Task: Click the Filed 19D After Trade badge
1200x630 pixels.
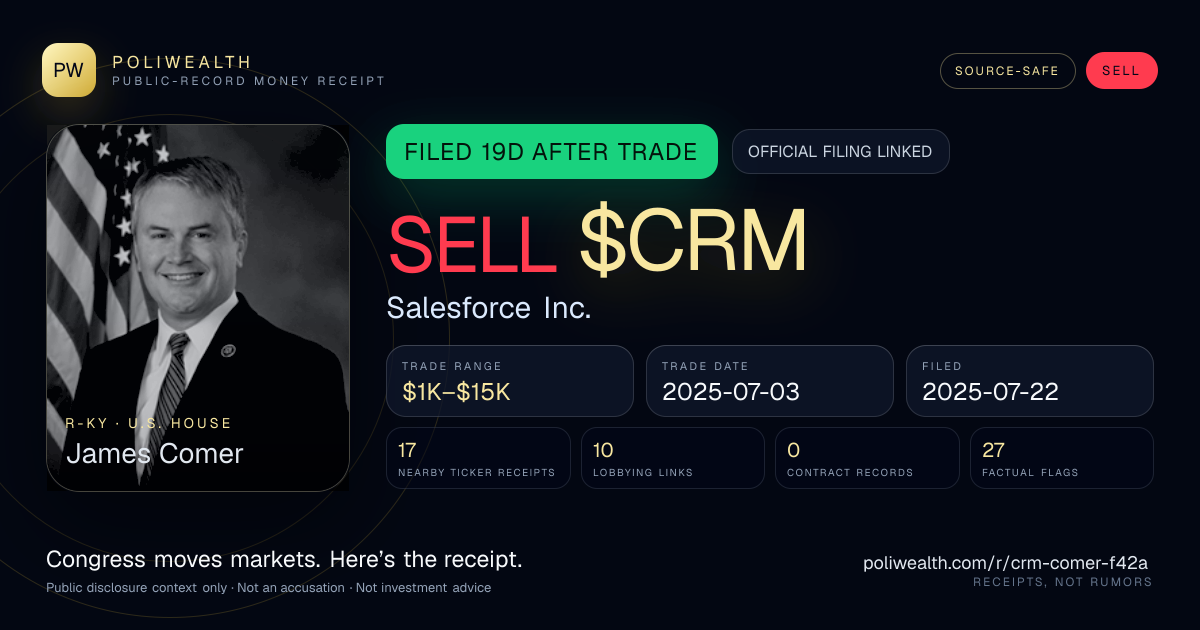Action: click(551, 152)
